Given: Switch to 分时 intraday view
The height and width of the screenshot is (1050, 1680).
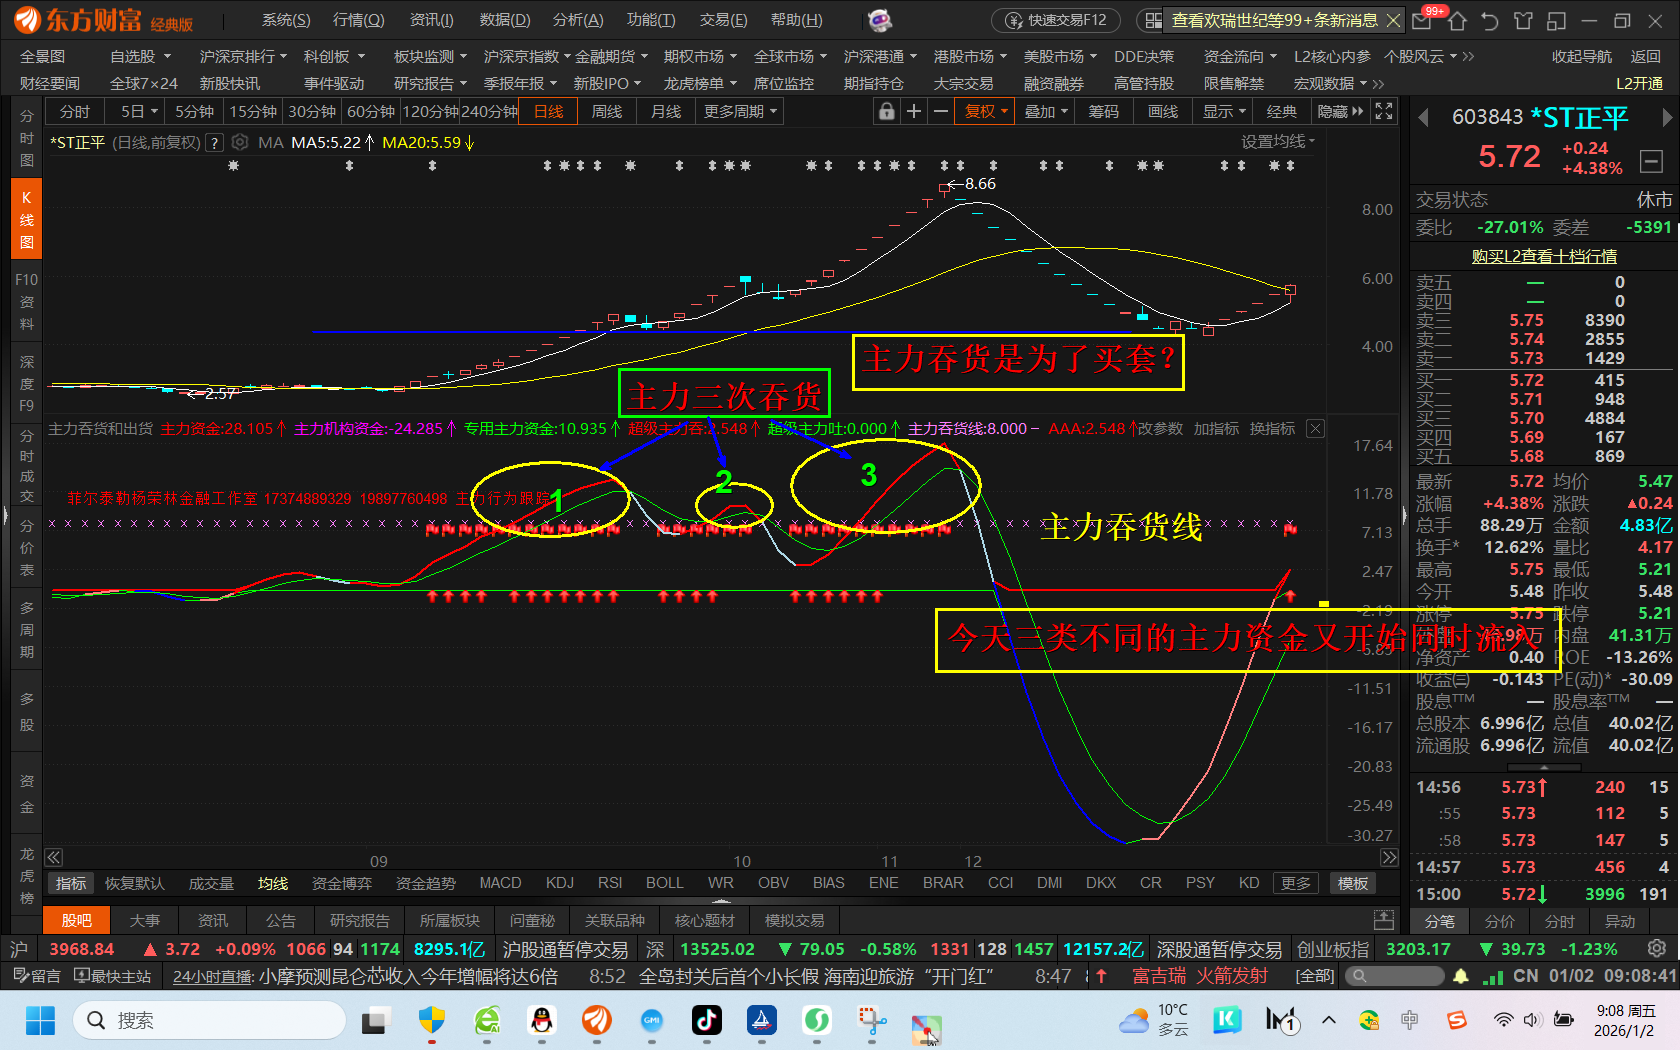Looking at the screenshot, I should (75, 112).
